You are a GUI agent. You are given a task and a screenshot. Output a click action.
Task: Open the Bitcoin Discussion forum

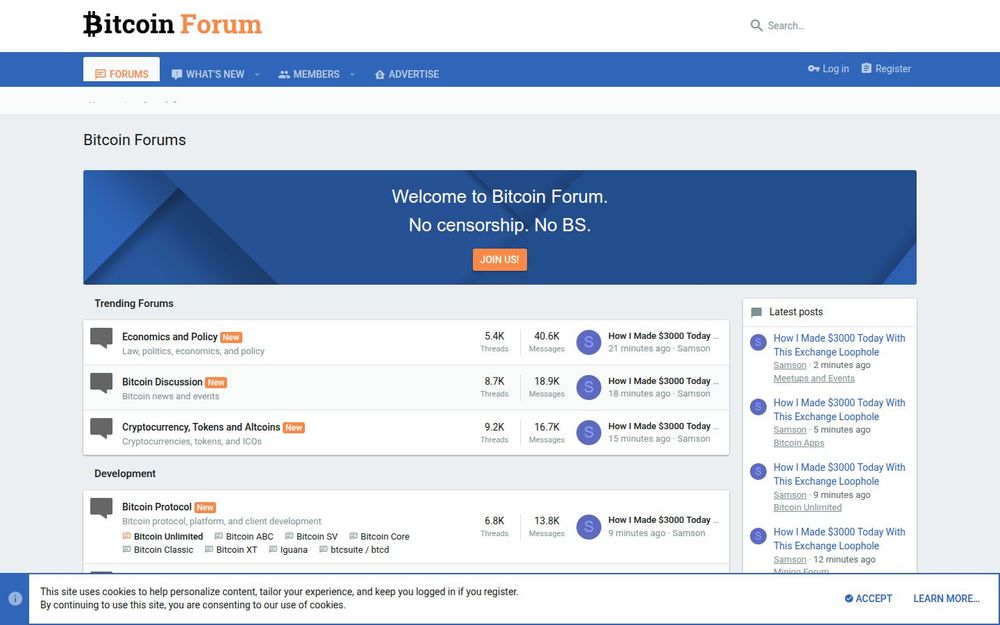pos(162,382)
